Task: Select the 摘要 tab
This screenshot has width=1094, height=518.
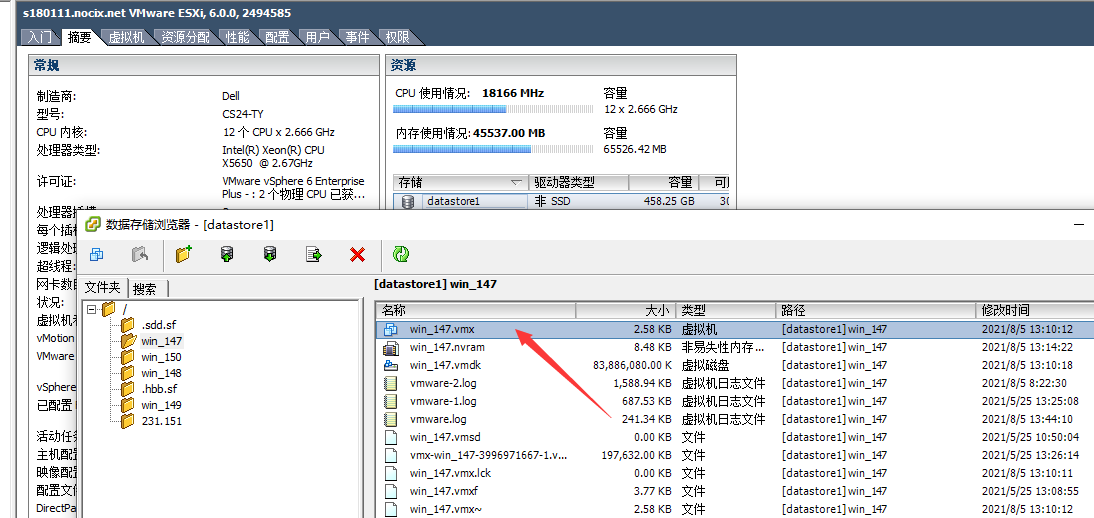Action: [x=80, y=37]
